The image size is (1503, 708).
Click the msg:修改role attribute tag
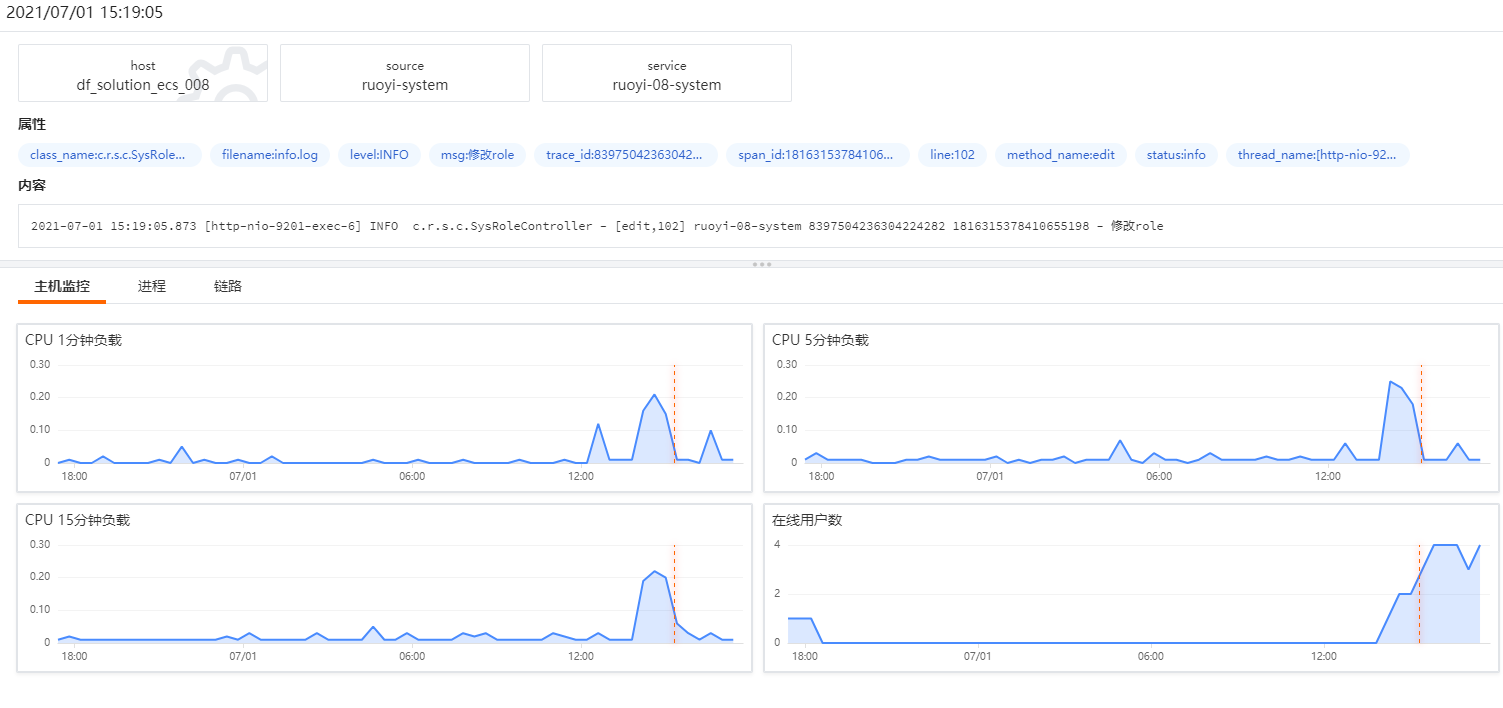click(x=477, y=155)
